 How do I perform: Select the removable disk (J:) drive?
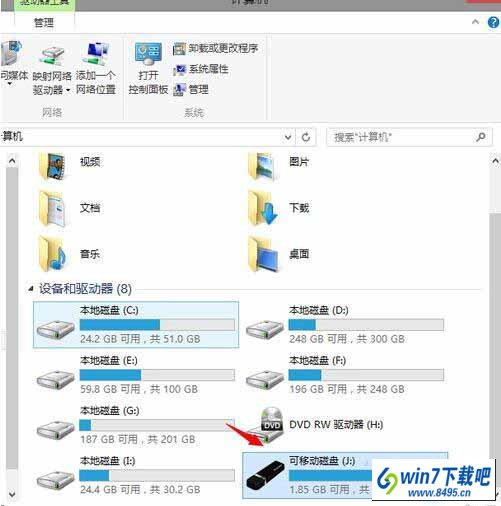(345, 475)
